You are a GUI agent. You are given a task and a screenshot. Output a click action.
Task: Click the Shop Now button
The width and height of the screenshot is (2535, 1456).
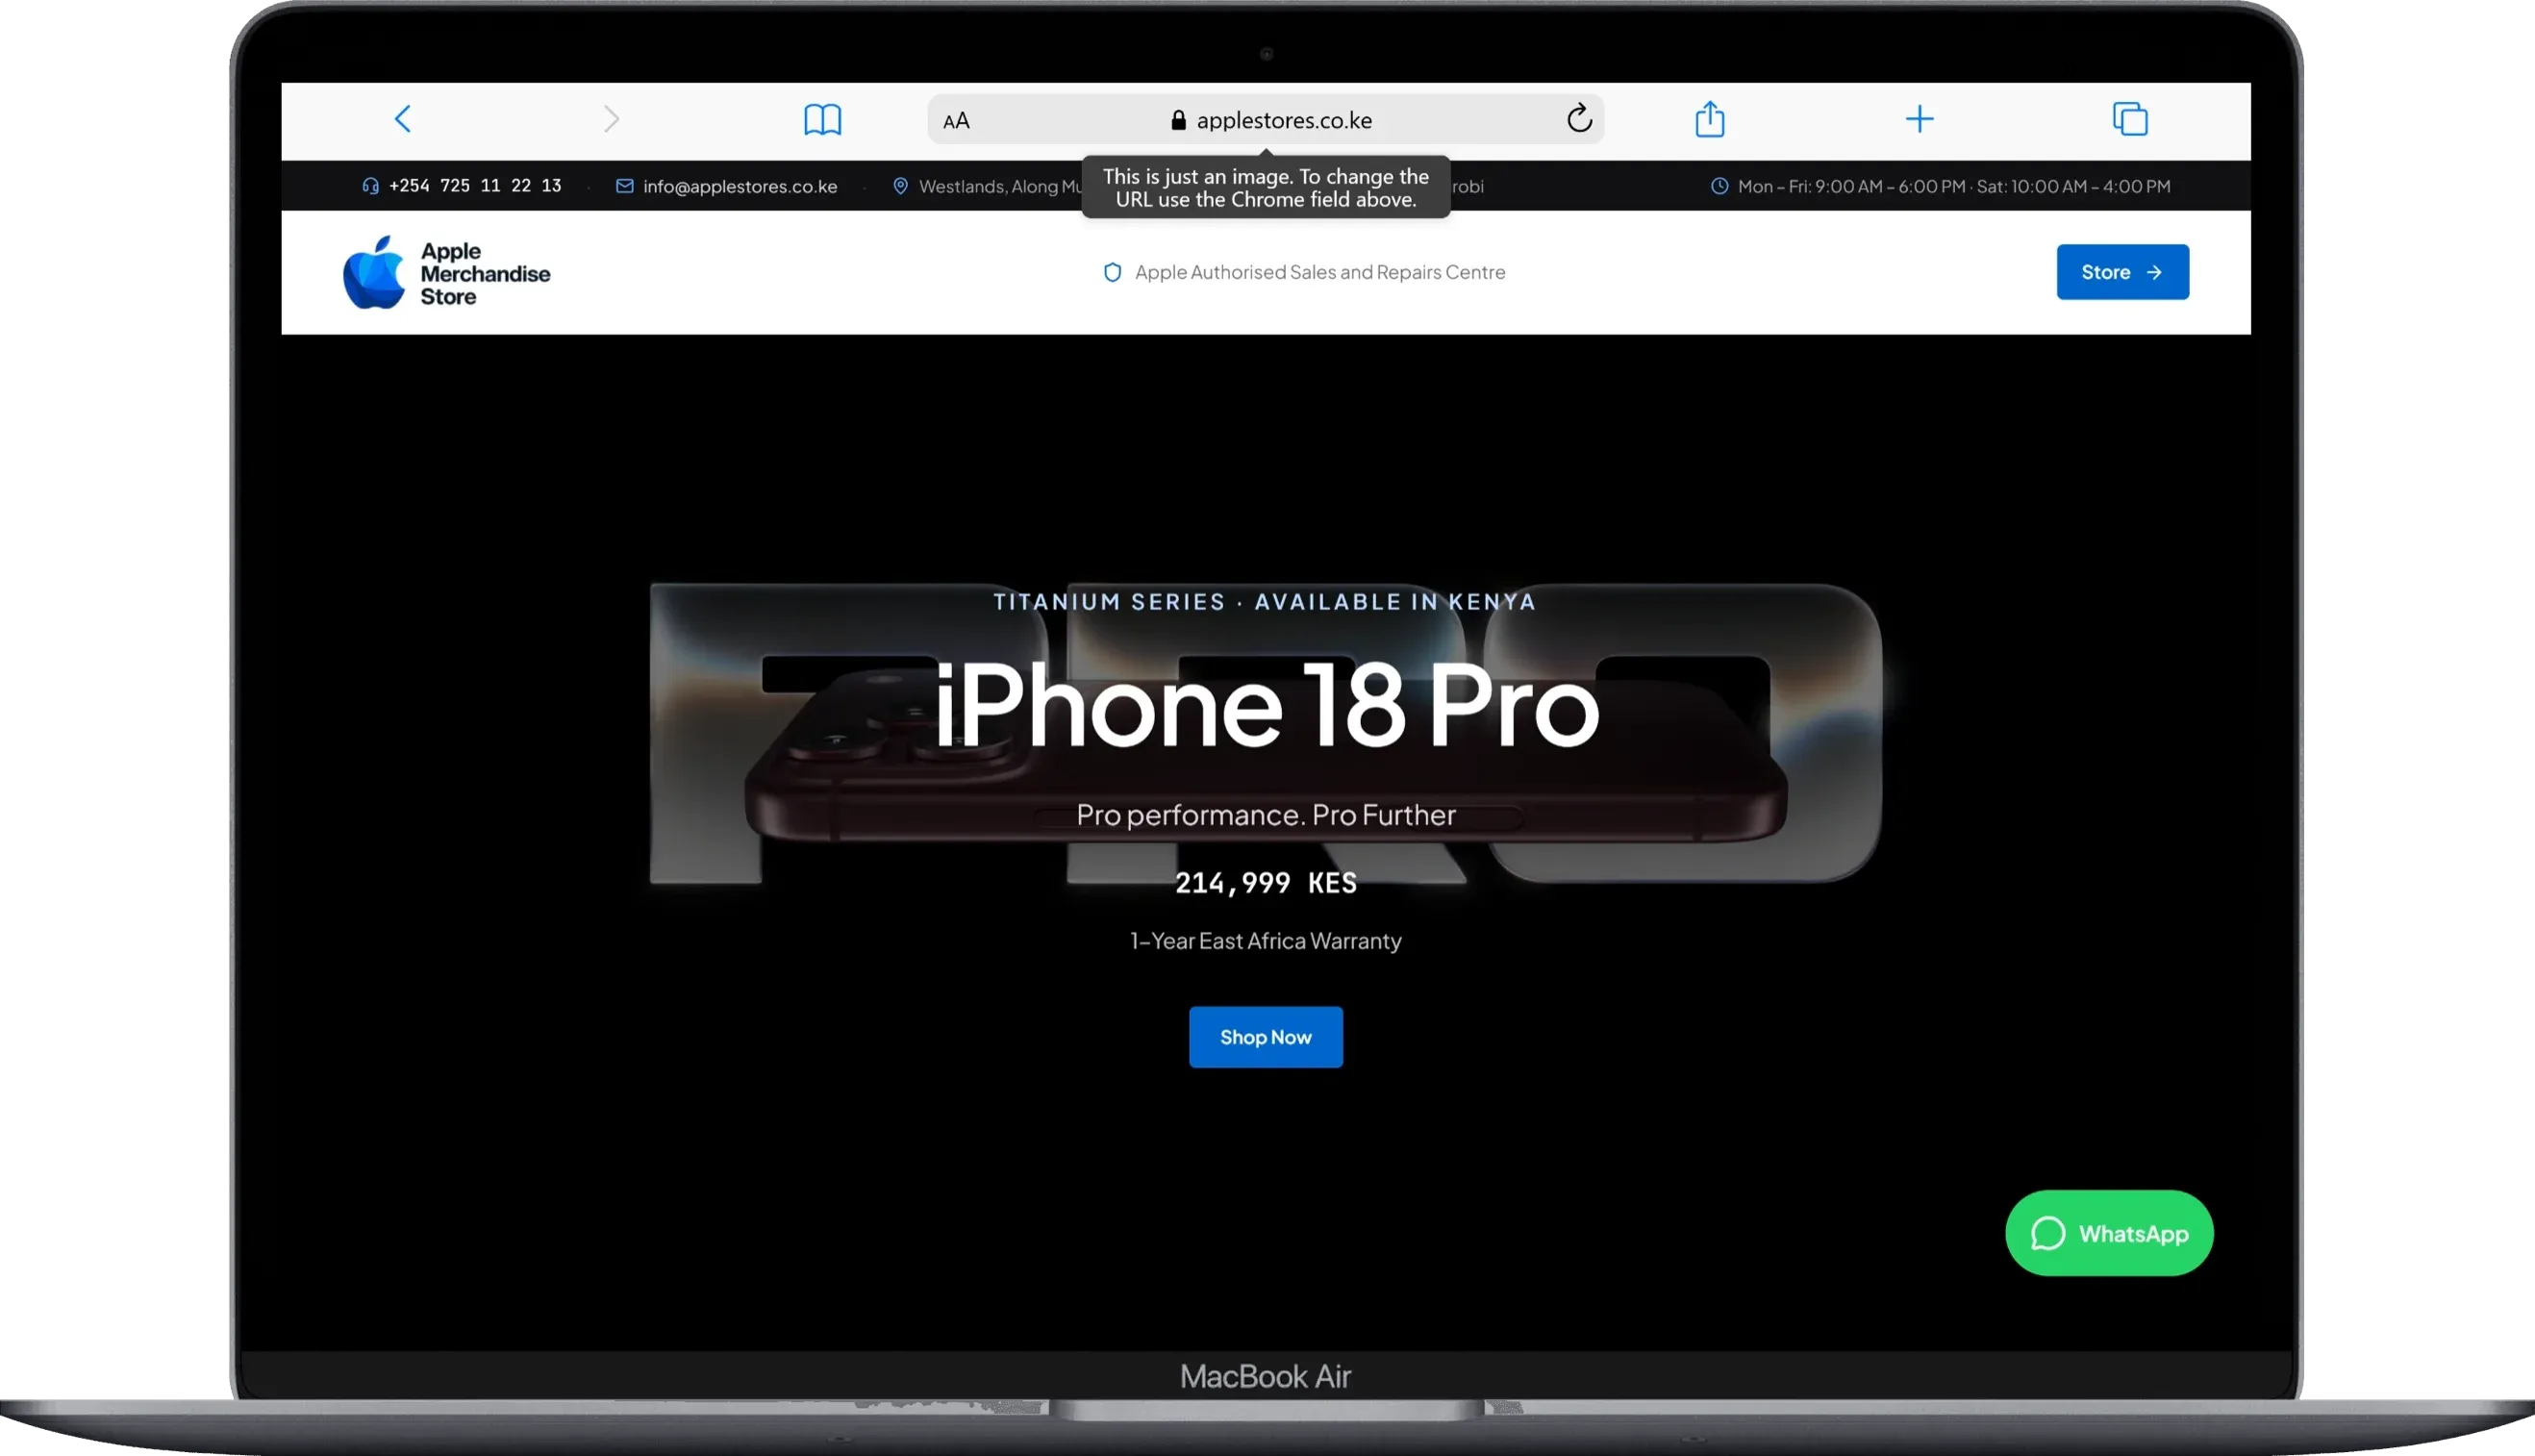coord(1265,1037)
